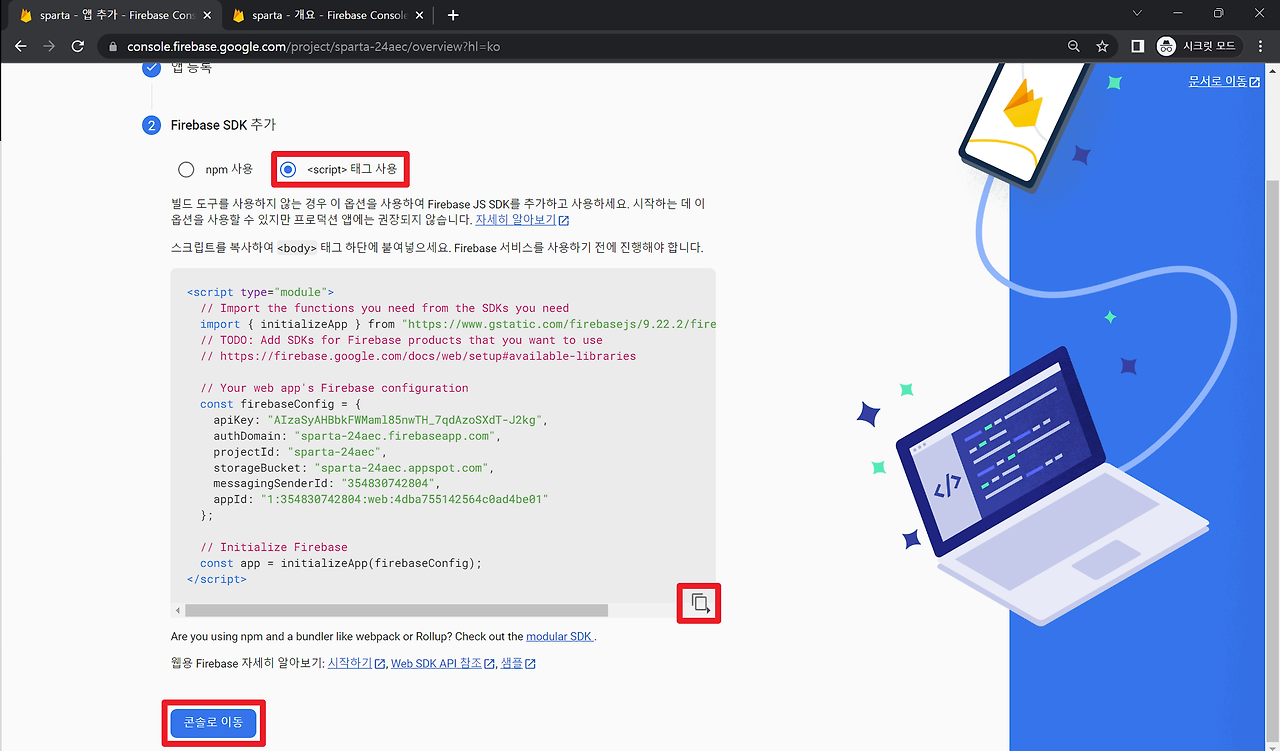Click the closing </script> tag line
The width and height of the screenshot is (1280, 751).
[x=217, y=579]
